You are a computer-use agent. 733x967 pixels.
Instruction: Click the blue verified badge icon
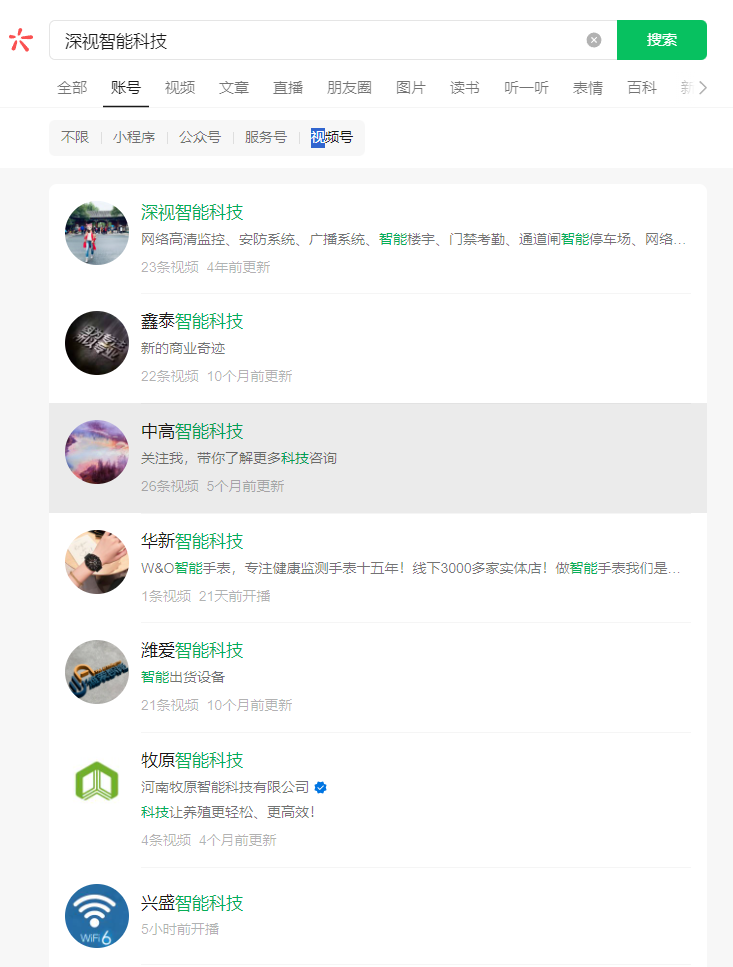[321, 788]
